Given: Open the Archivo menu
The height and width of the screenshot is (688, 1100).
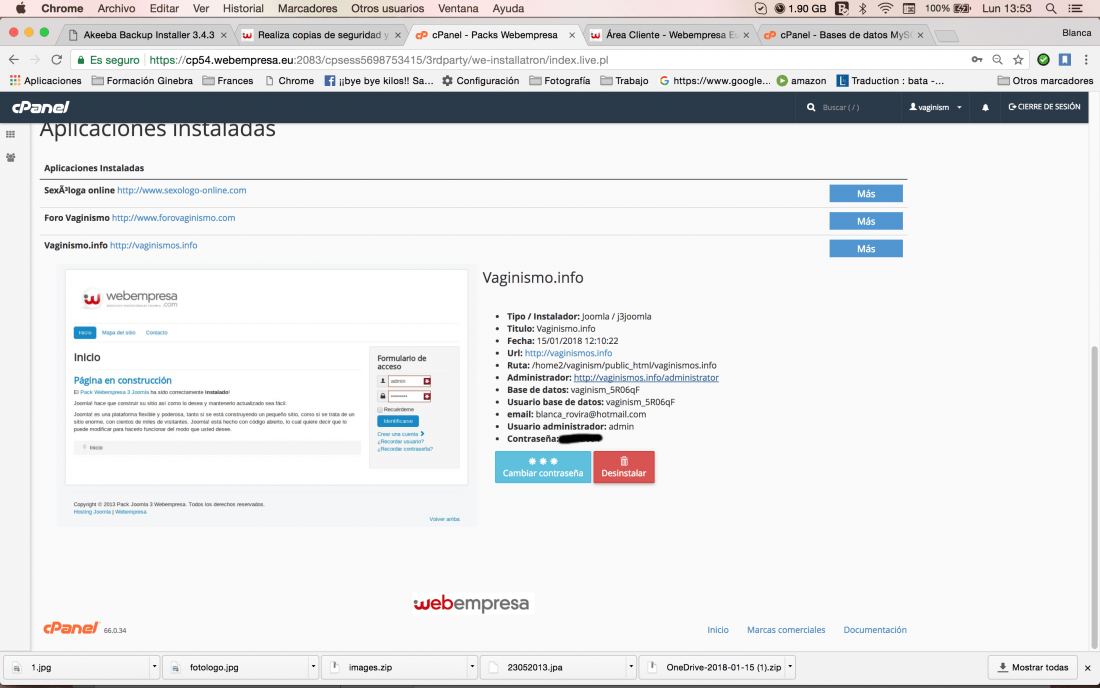Looking at the screenshot, I should tap(116, 8).
